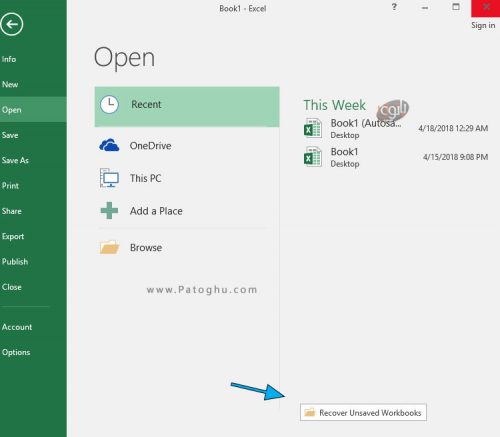Click the 4/18/2018 12:29 AM timestamp
The width and height of the screenshot is (500, 437).
click(x=453, y=128)
